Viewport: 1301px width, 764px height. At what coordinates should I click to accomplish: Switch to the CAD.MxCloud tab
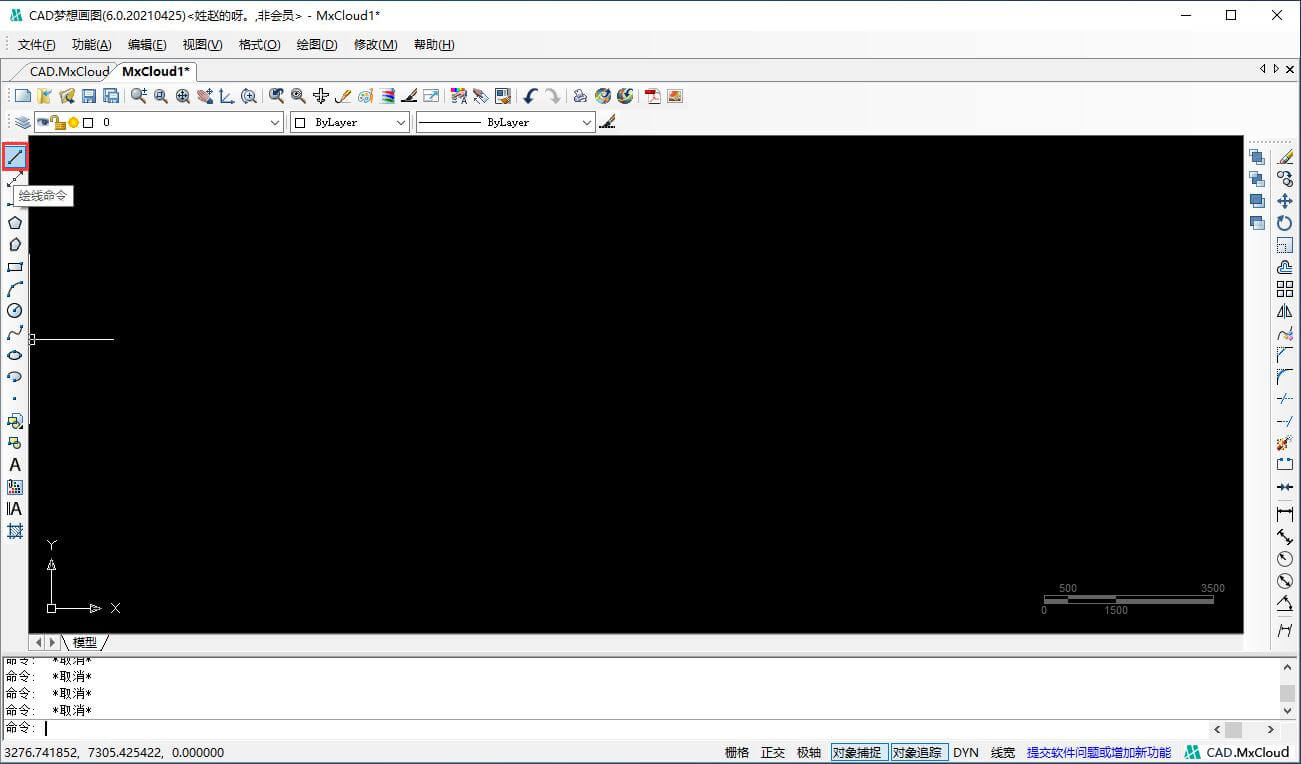(69, 71)
